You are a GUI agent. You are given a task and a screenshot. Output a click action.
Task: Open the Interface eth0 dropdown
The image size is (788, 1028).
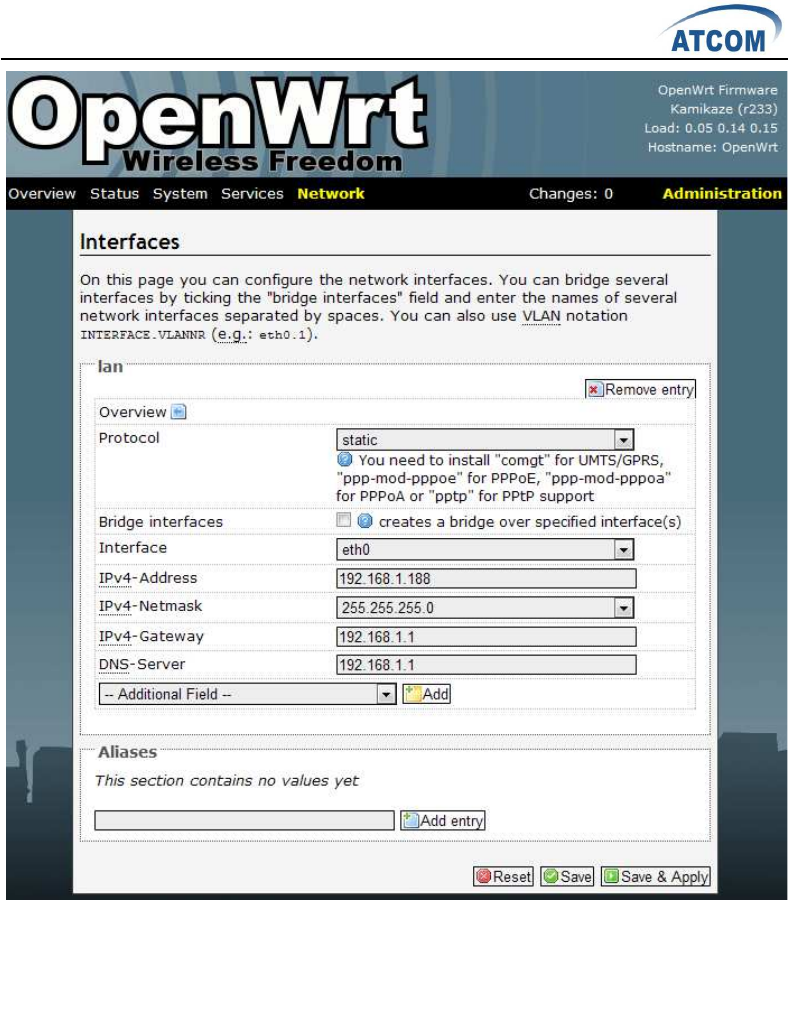[x=484, y=549]
